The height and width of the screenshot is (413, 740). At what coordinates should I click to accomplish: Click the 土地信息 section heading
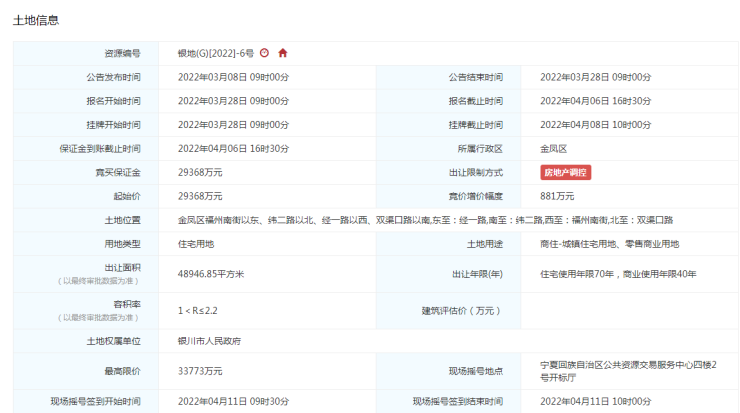(x=35, y=20)
